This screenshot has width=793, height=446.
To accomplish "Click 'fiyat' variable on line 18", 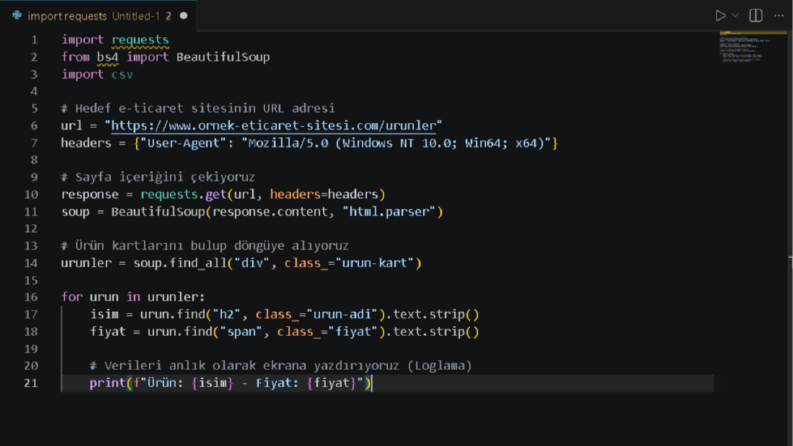I will [x=108, y=331].
